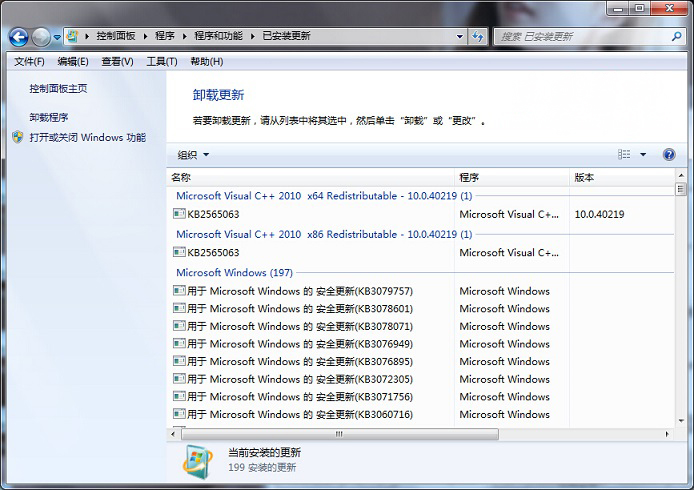This screenshot has height=490, width=694.
Task: Open 卸载程序 in the left pane
Action: point(49,117)
